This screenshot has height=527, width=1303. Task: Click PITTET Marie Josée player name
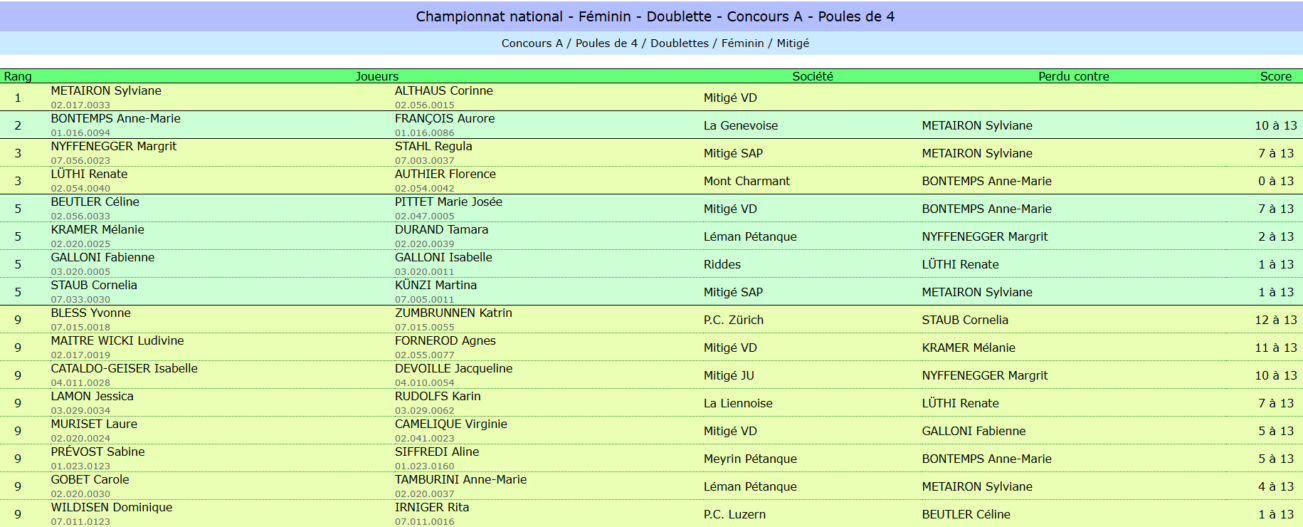[x=449, y=202]
